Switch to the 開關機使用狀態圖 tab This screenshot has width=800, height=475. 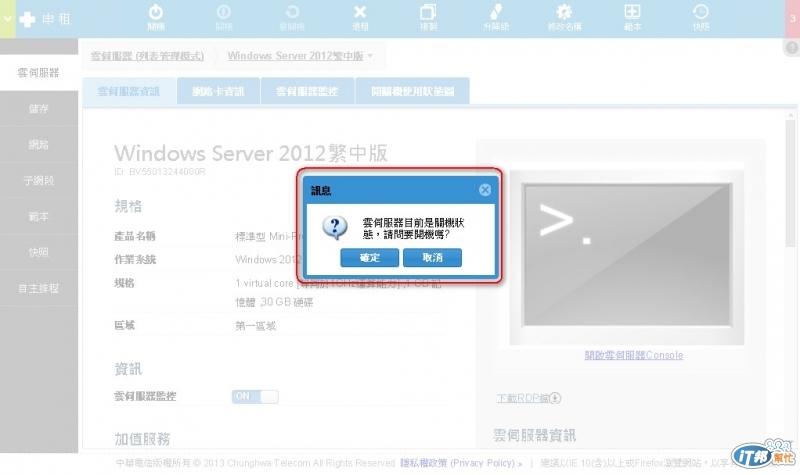[x=412, y=91]
